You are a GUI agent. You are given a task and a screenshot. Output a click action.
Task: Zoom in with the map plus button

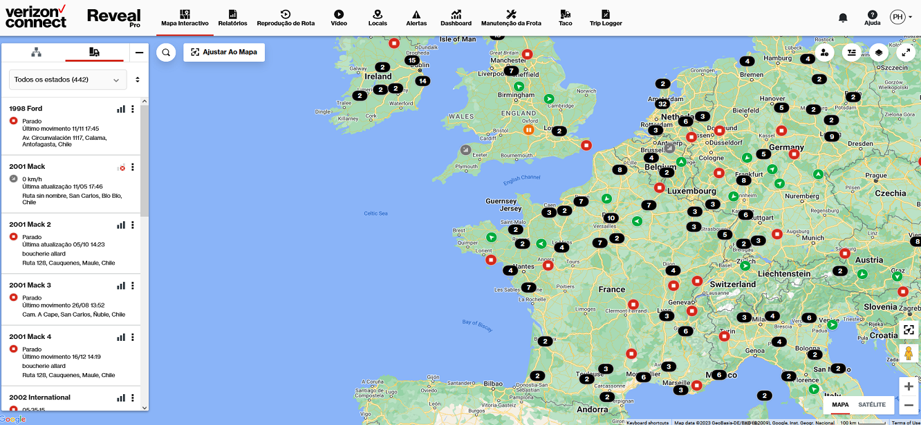point(909,386)
